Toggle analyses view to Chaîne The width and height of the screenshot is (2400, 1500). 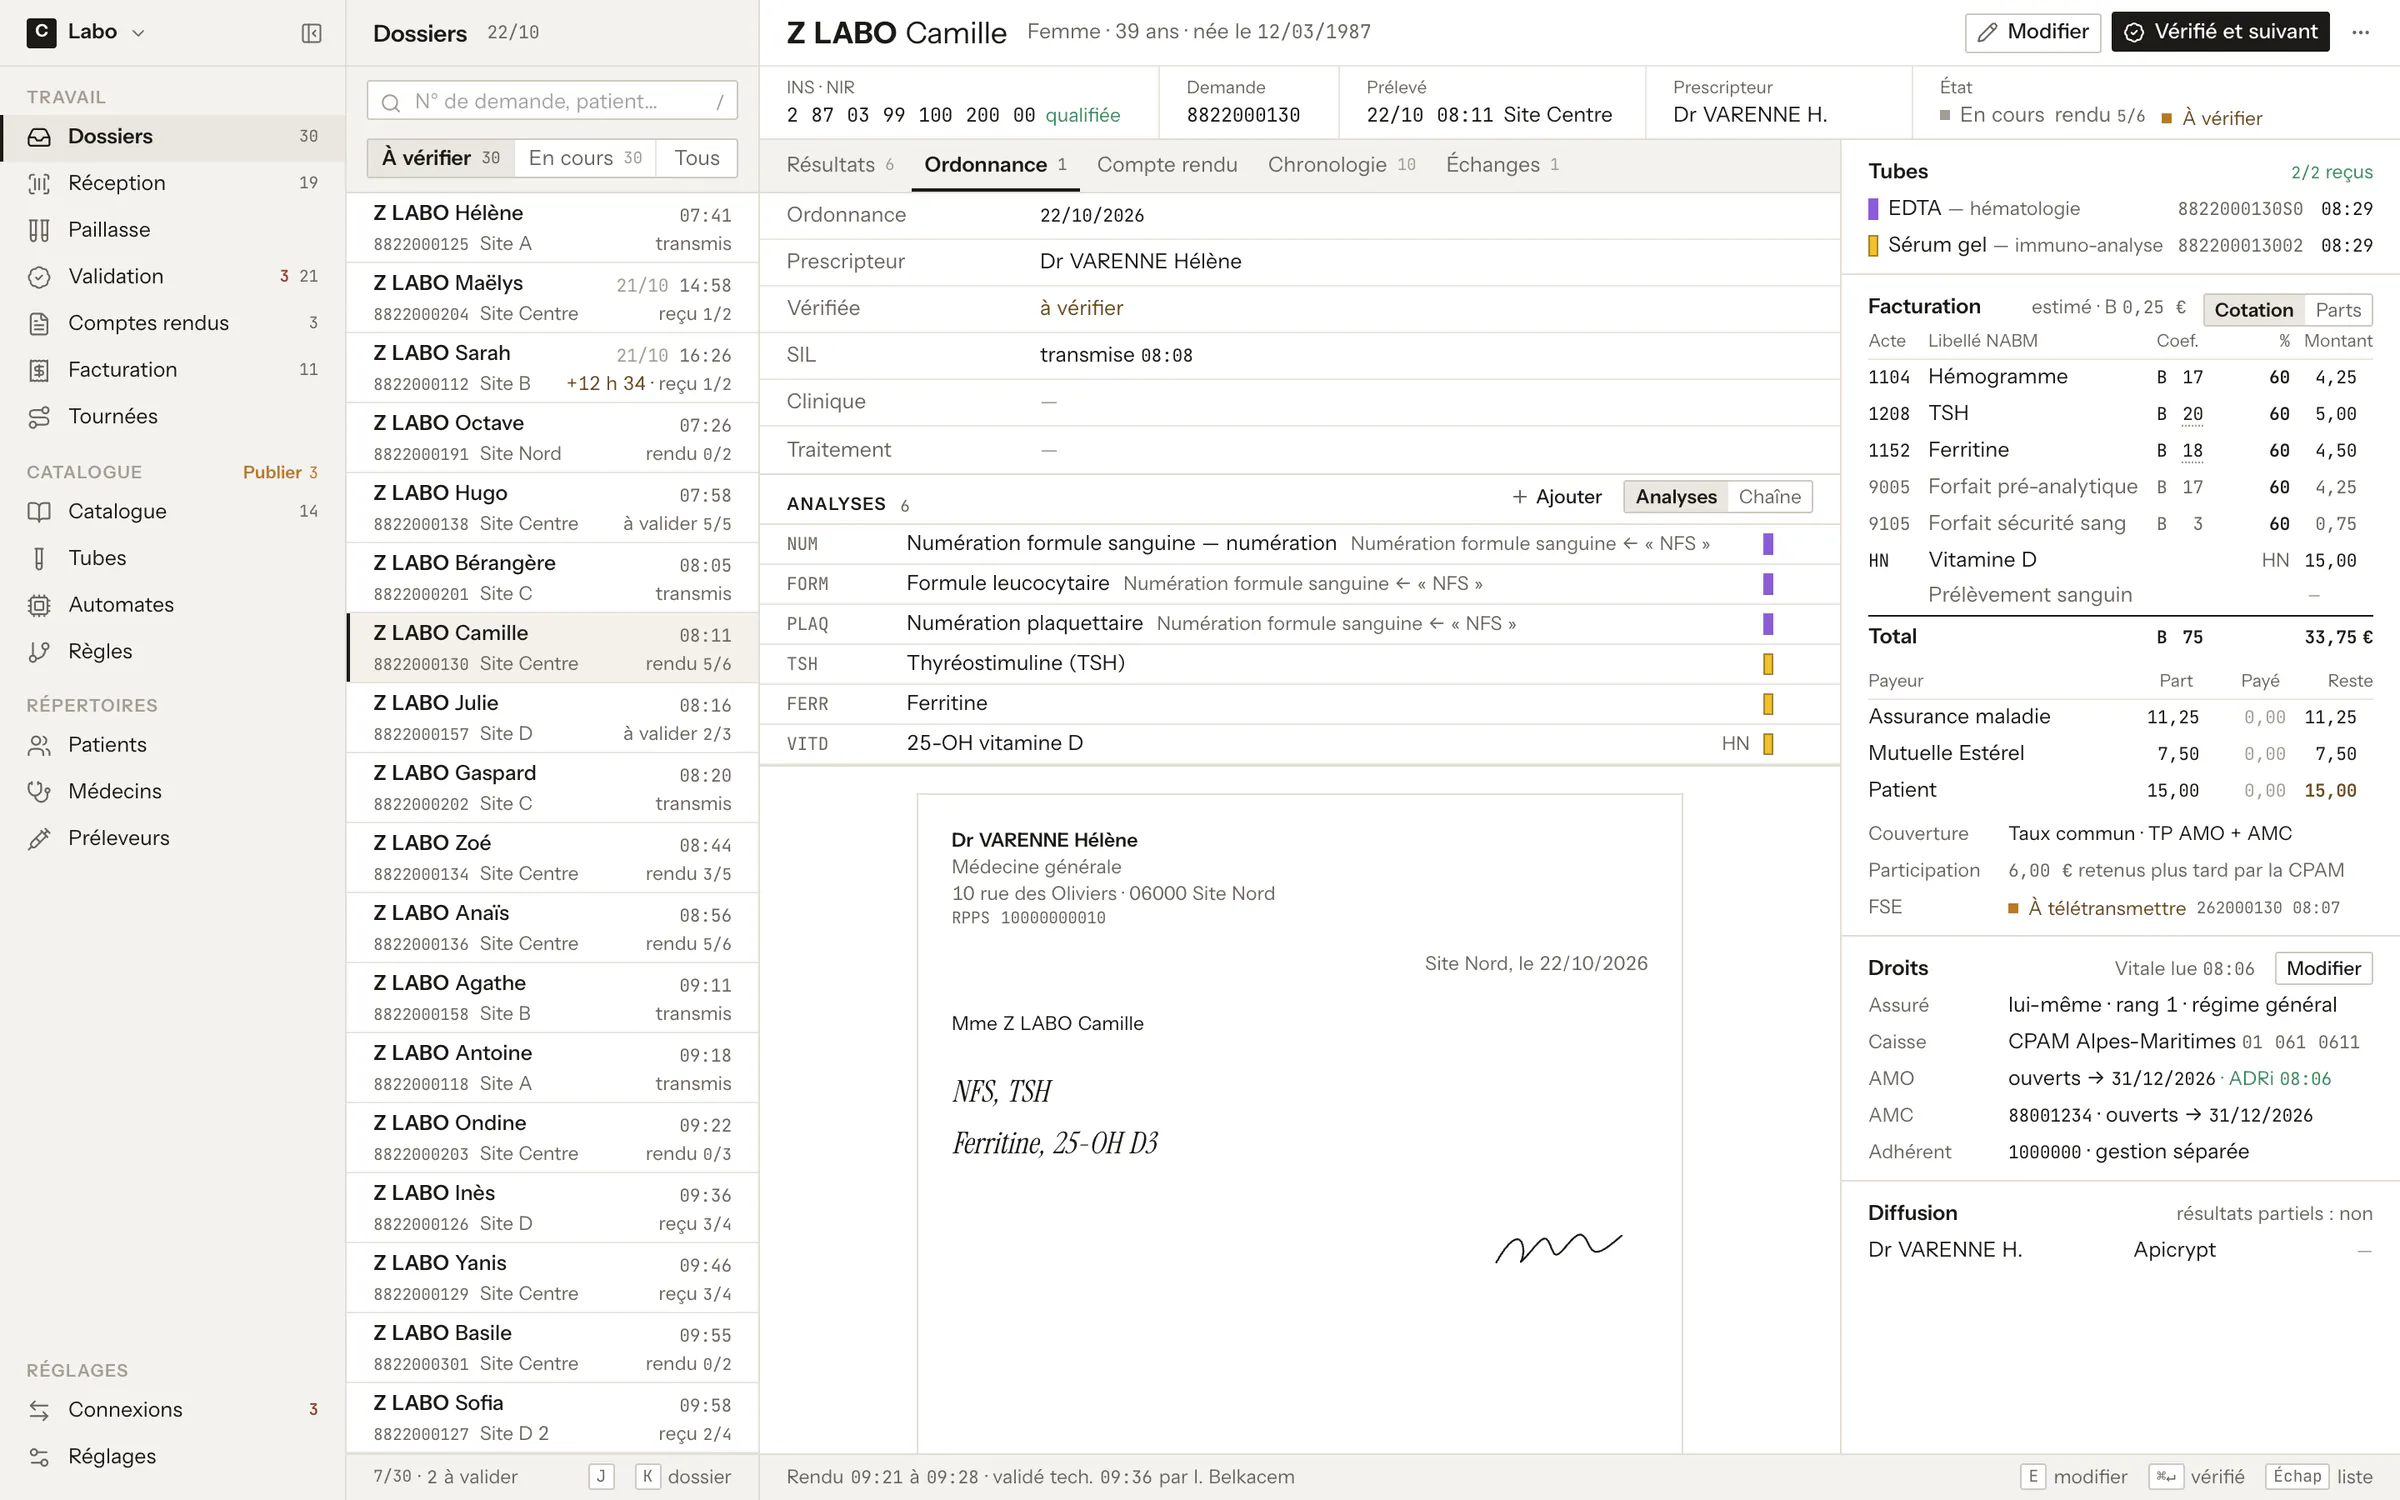(1769, 497)
